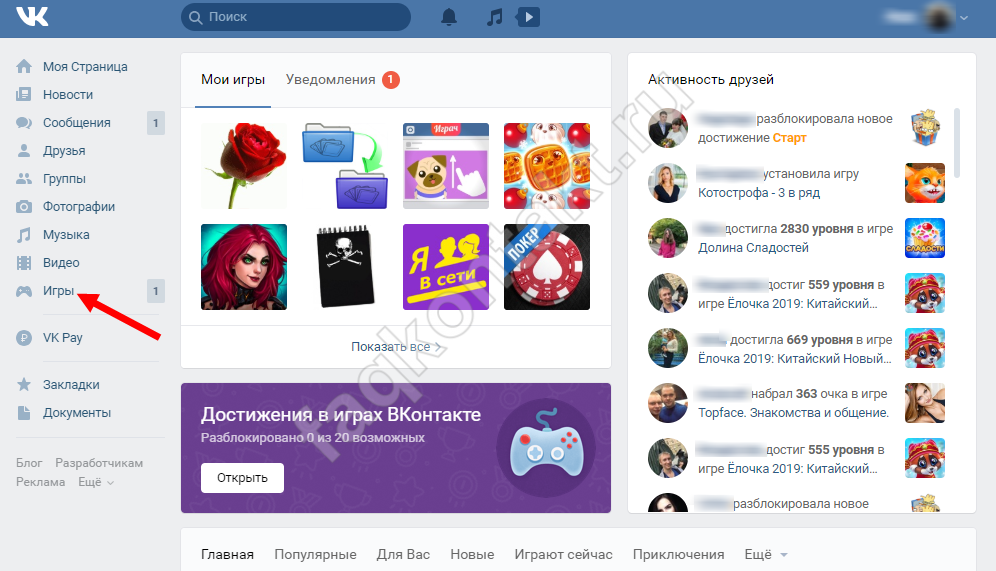The image size is (996, 571).
Task: Click the person icon beside Друзья
Action: (24, 151)
